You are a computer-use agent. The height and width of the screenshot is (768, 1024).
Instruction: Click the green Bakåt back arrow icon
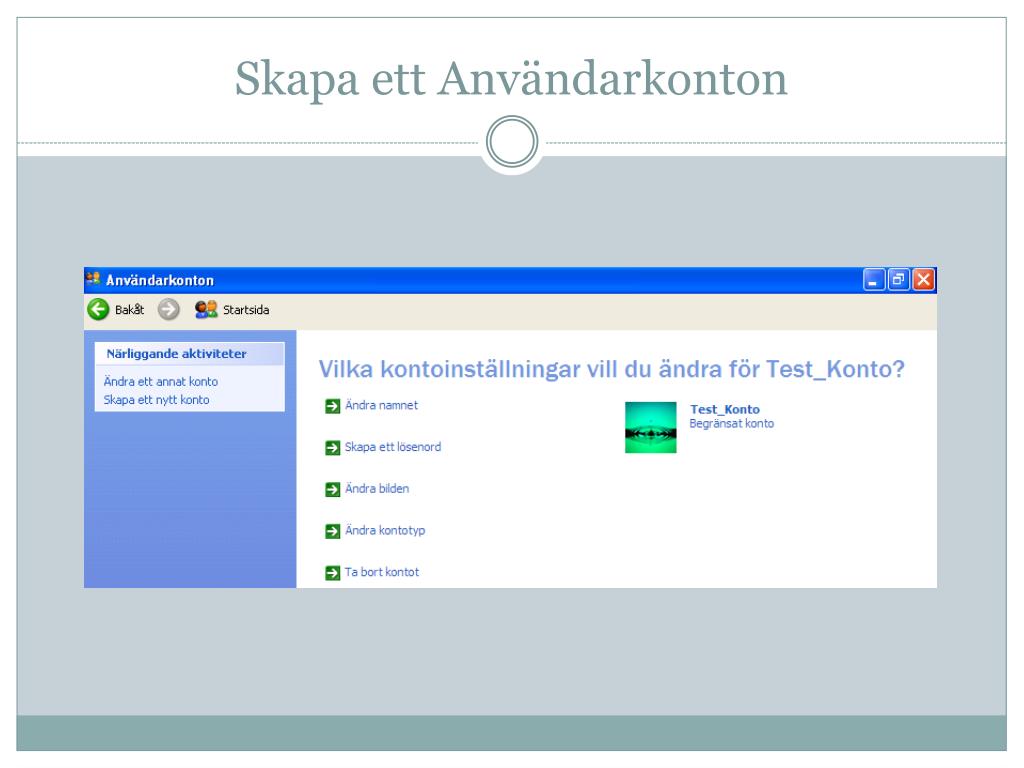pos(98,310)
